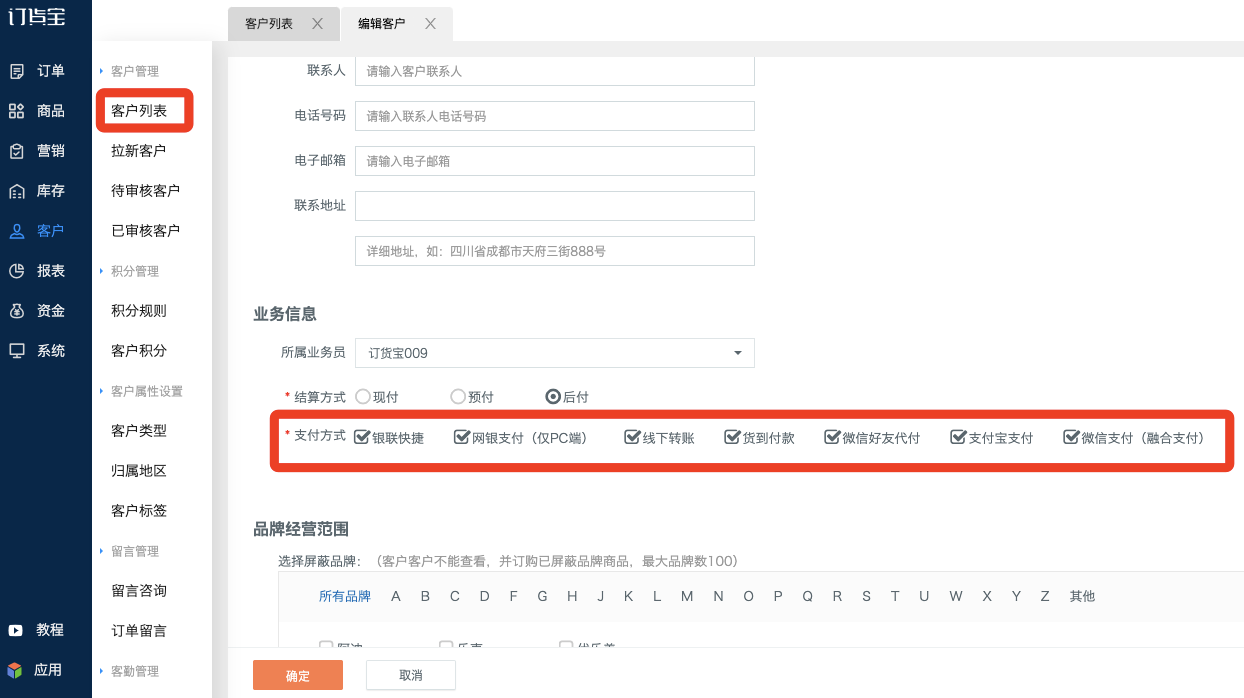Open the 所属业务员 dropdown

(555, 353)
